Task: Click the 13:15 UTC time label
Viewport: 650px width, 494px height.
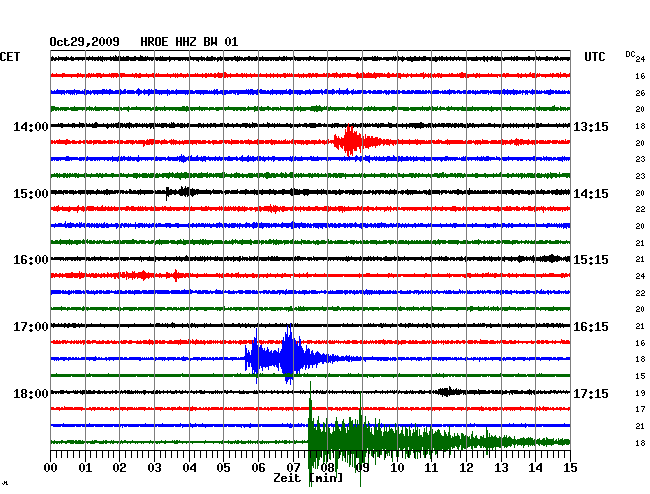Action: [x=591, y=126]
